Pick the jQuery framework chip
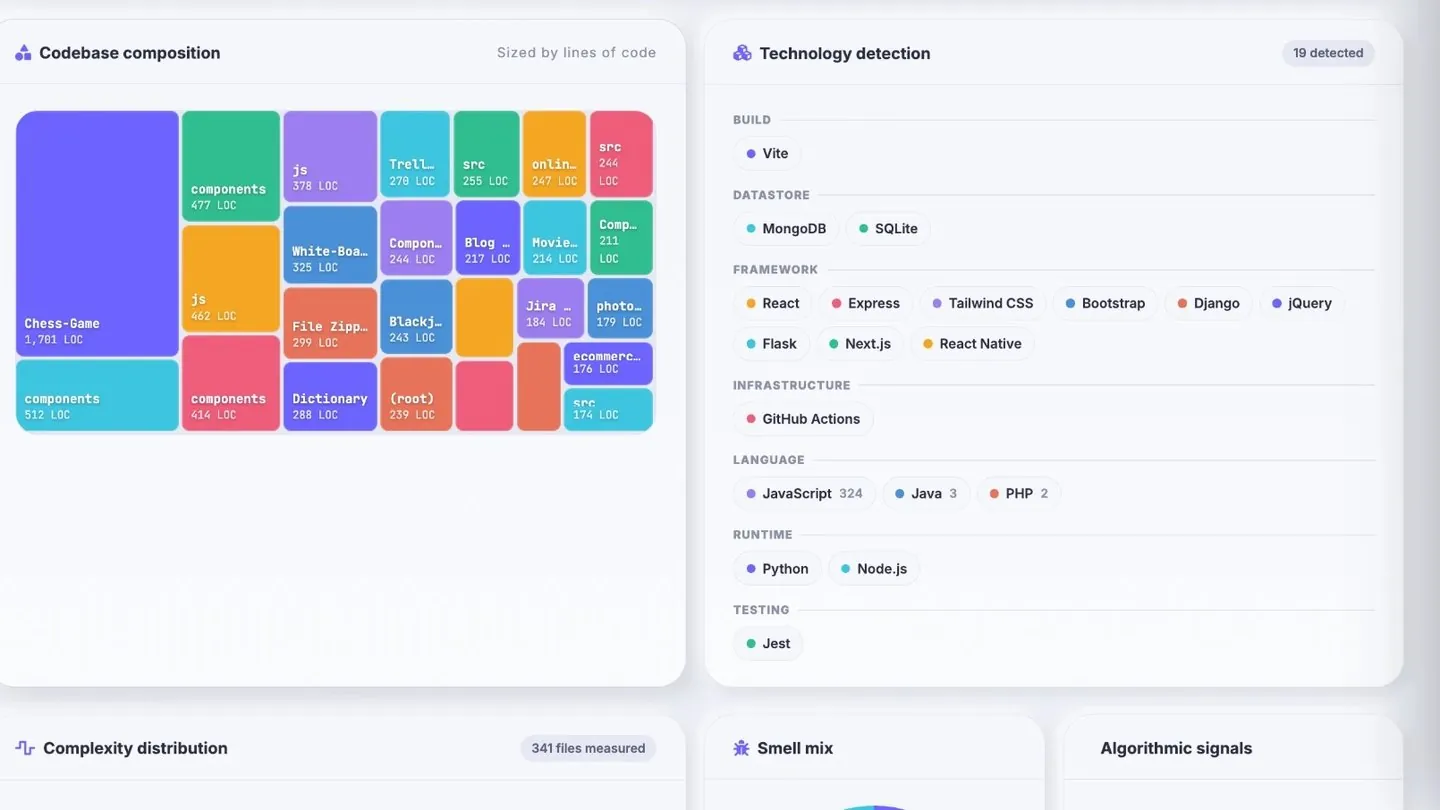 (1302, 303)
